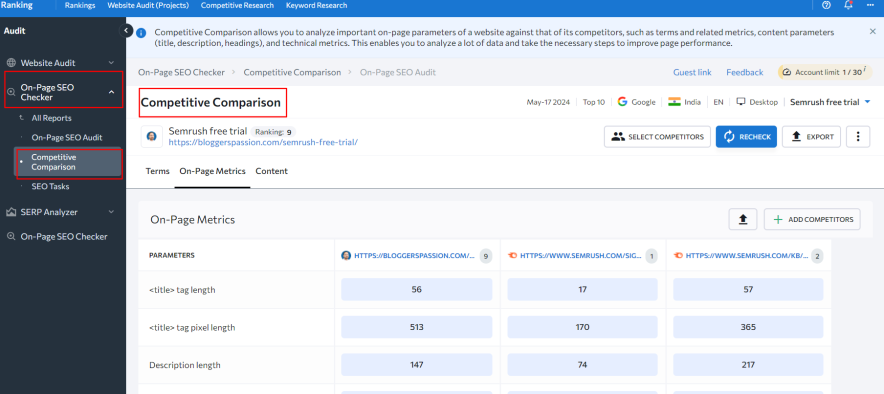
Task: Click the On-Page Metrics upload icon button
Action: point(743,219)
